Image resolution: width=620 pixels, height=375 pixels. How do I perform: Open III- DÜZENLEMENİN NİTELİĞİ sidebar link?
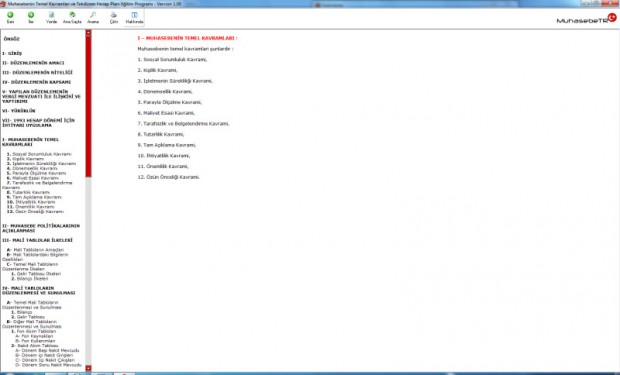pyautogui.click(x=38, y=72)
